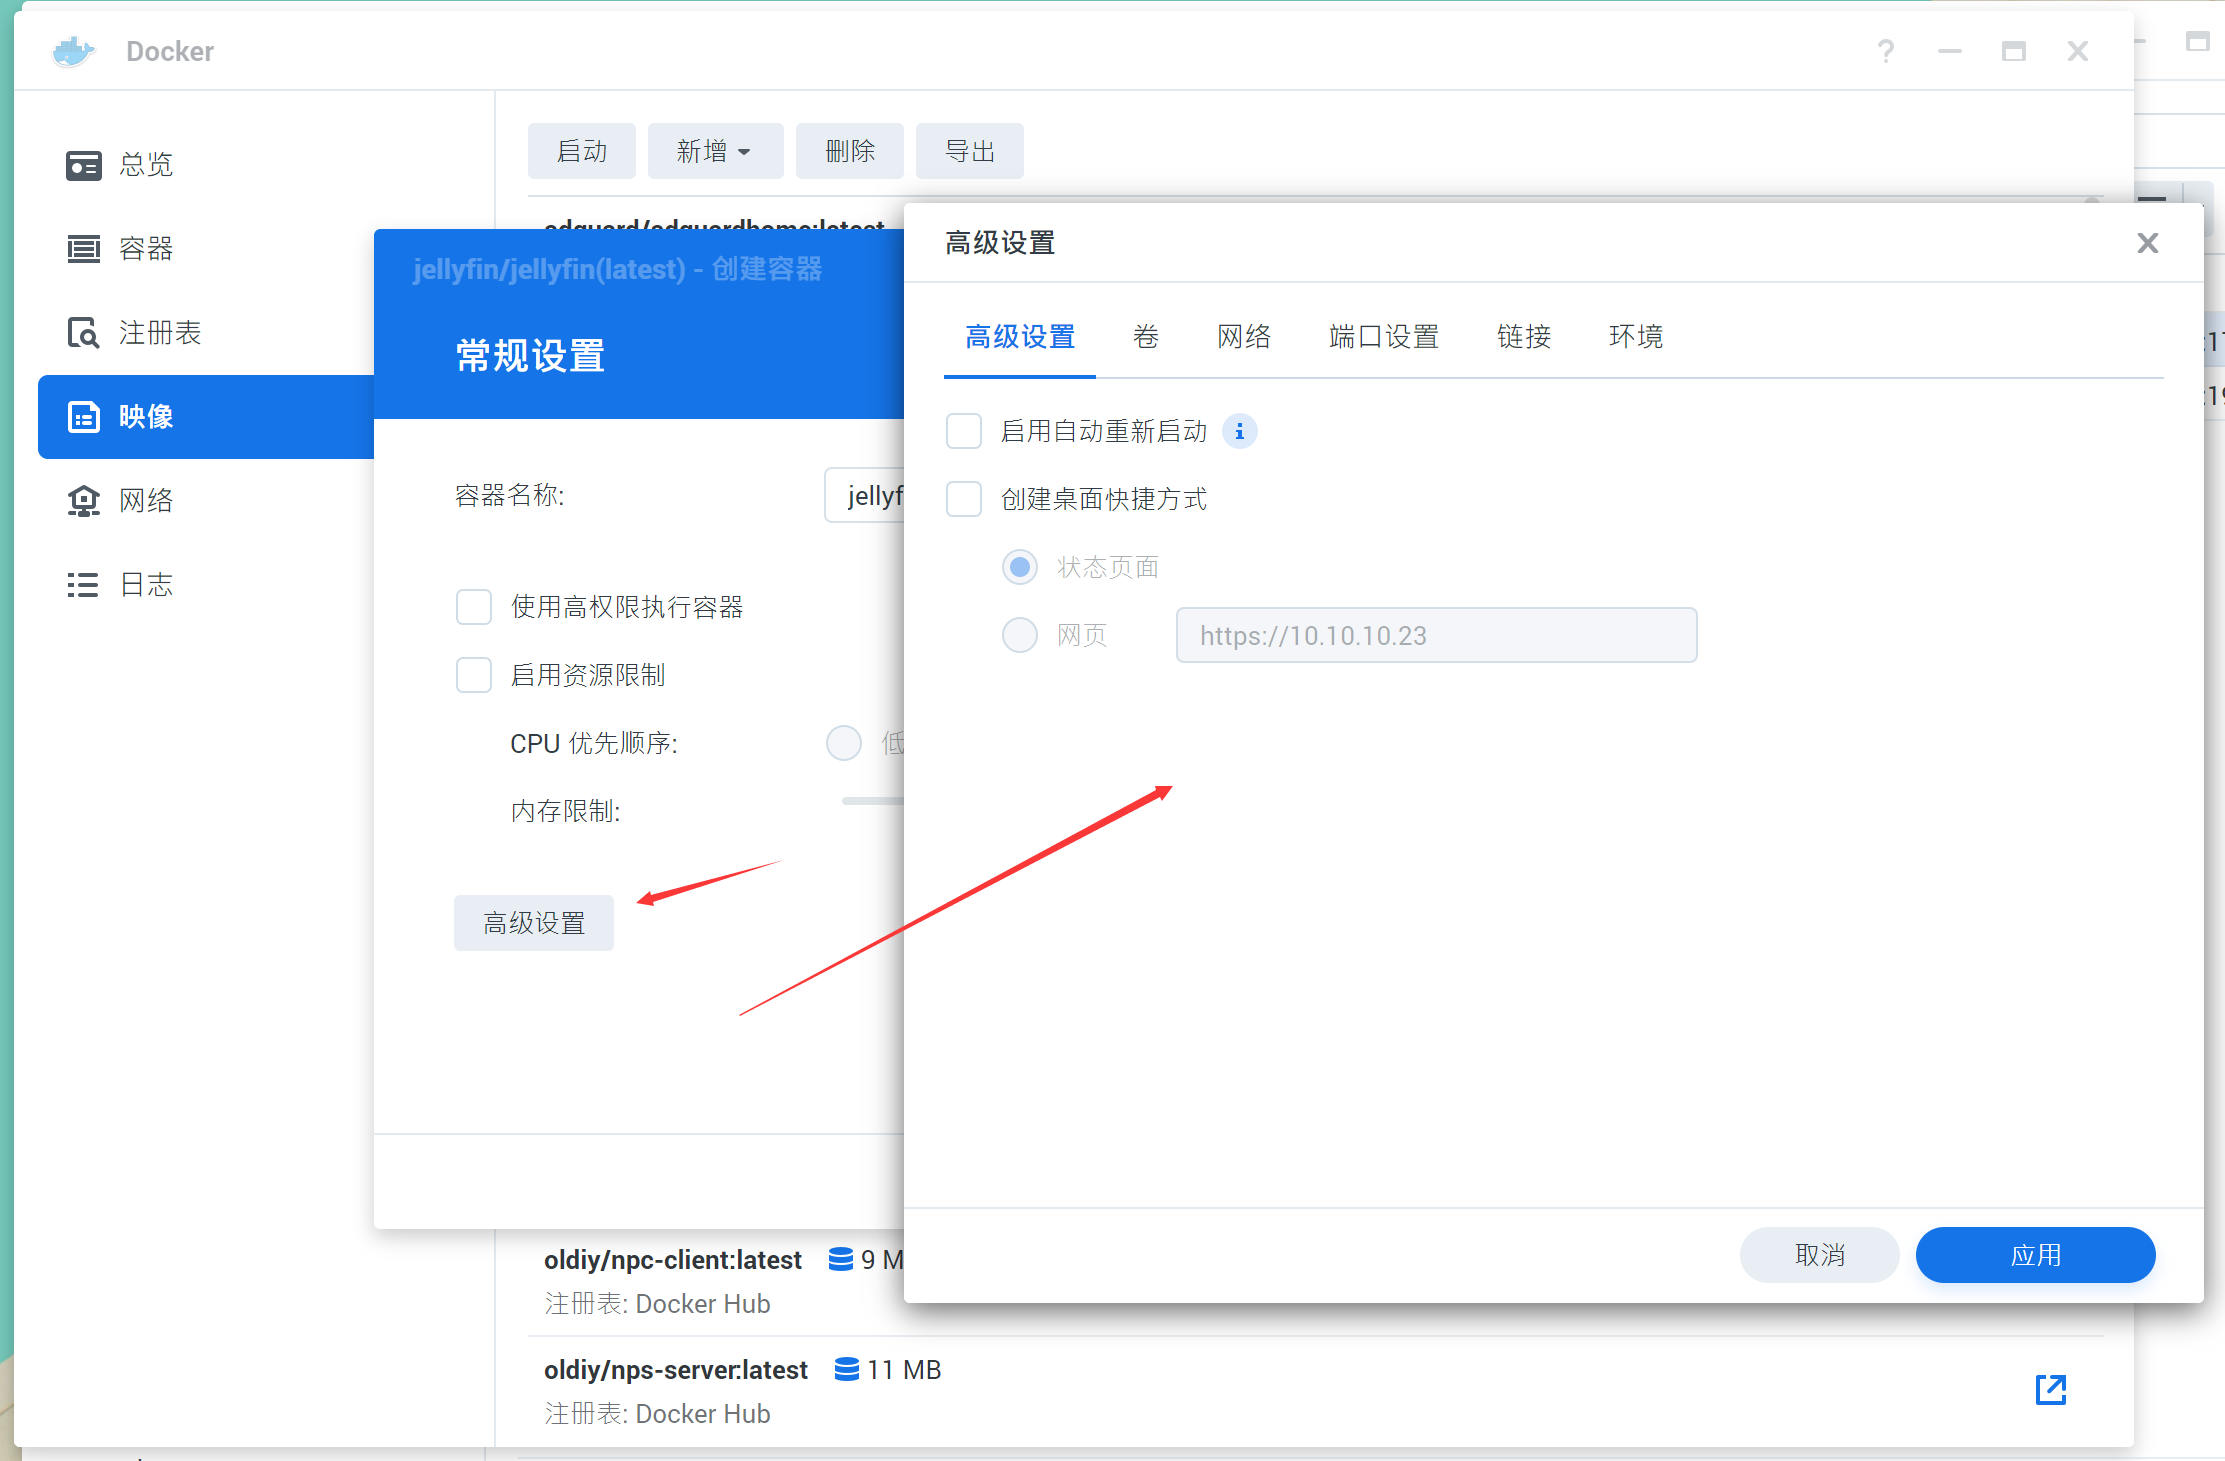Screen dimensions: 2225x1461
Task: Click the web URL input field
Action: pos(1437,635)
